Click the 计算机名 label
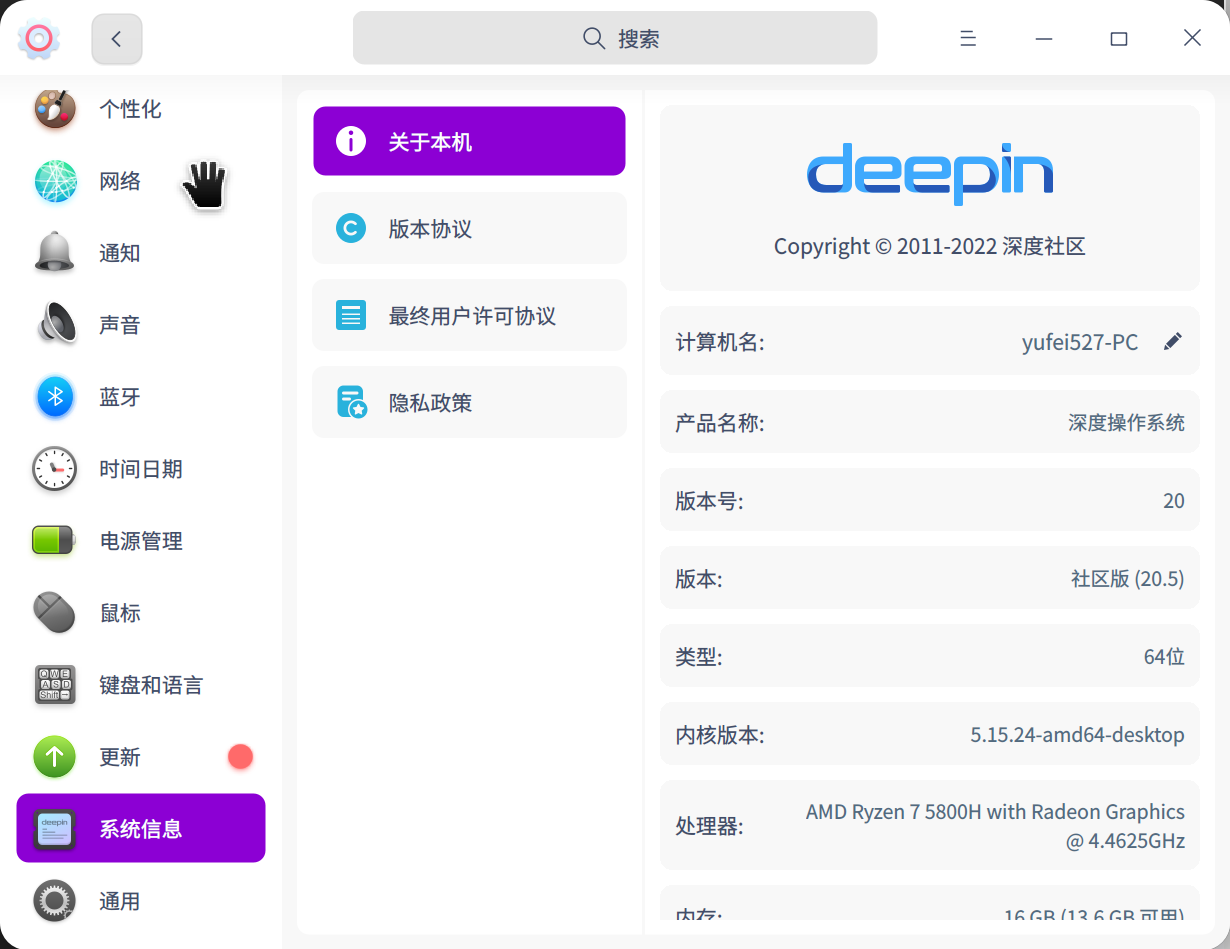This screenshot has height=949, width=1230. coord(720,342)
